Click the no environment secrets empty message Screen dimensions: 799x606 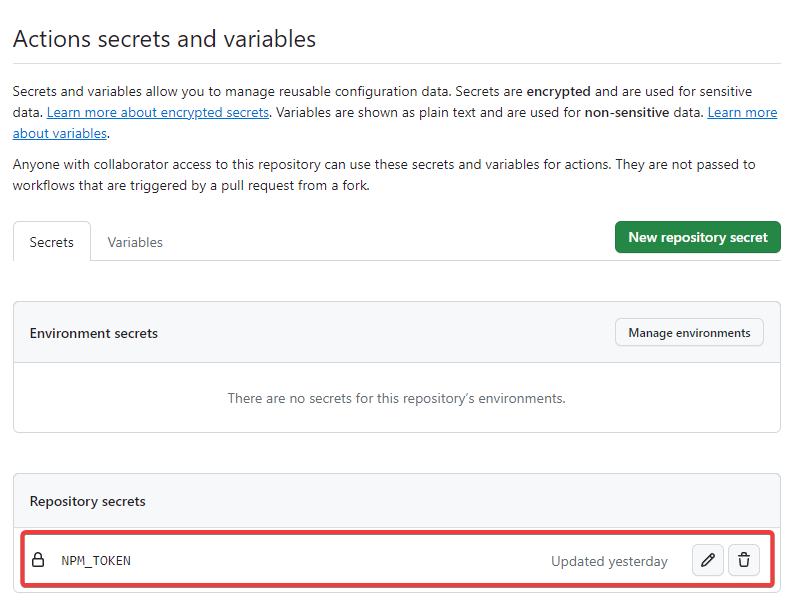pyautogui.click(x=396, y=398)
